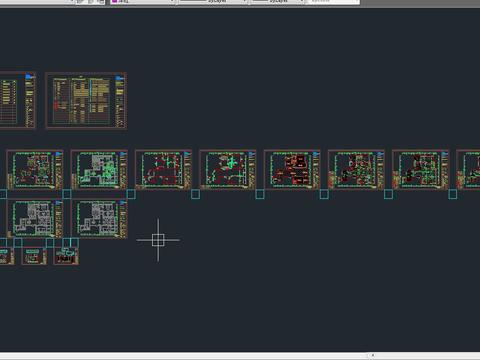Image resolution: width=480 pixels, height=360 pixels.
Task: Select the sixth floor-plan sheet in the middle row
Action: coord(356,170)
